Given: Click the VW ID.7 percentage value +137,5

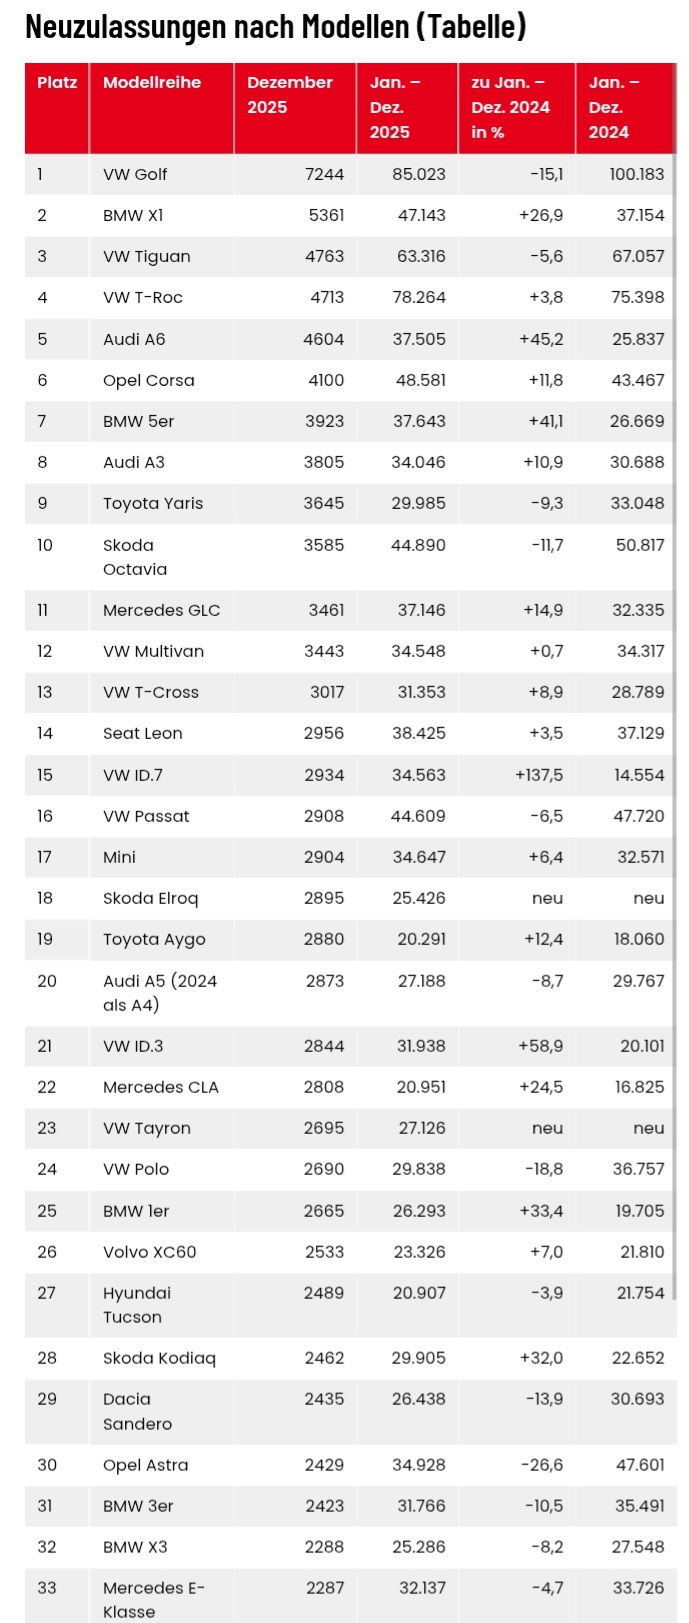Looking at the screenshot, I should tap(539, 775).
